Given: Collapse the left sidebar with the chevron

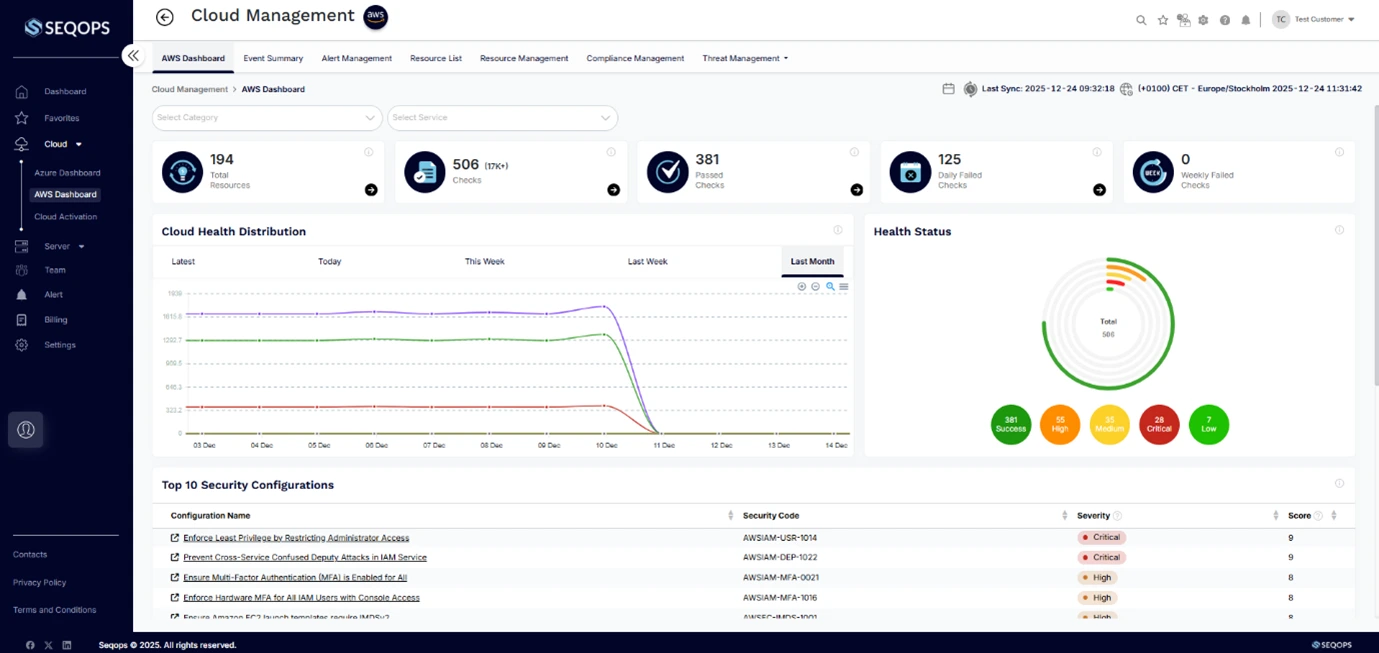Looking at the screenshot, I should click(x=133, y=55).
